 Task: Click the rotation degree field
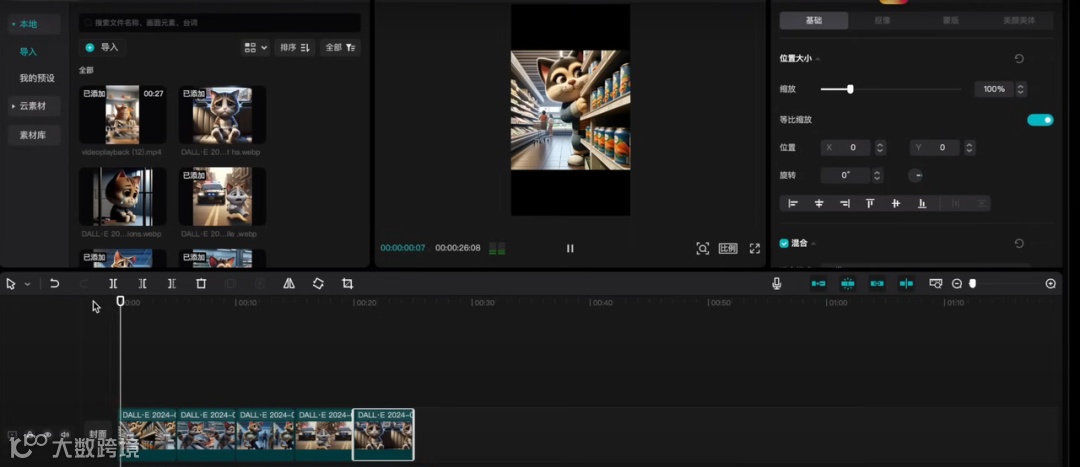pyautogui.click(x=846, y=176)
